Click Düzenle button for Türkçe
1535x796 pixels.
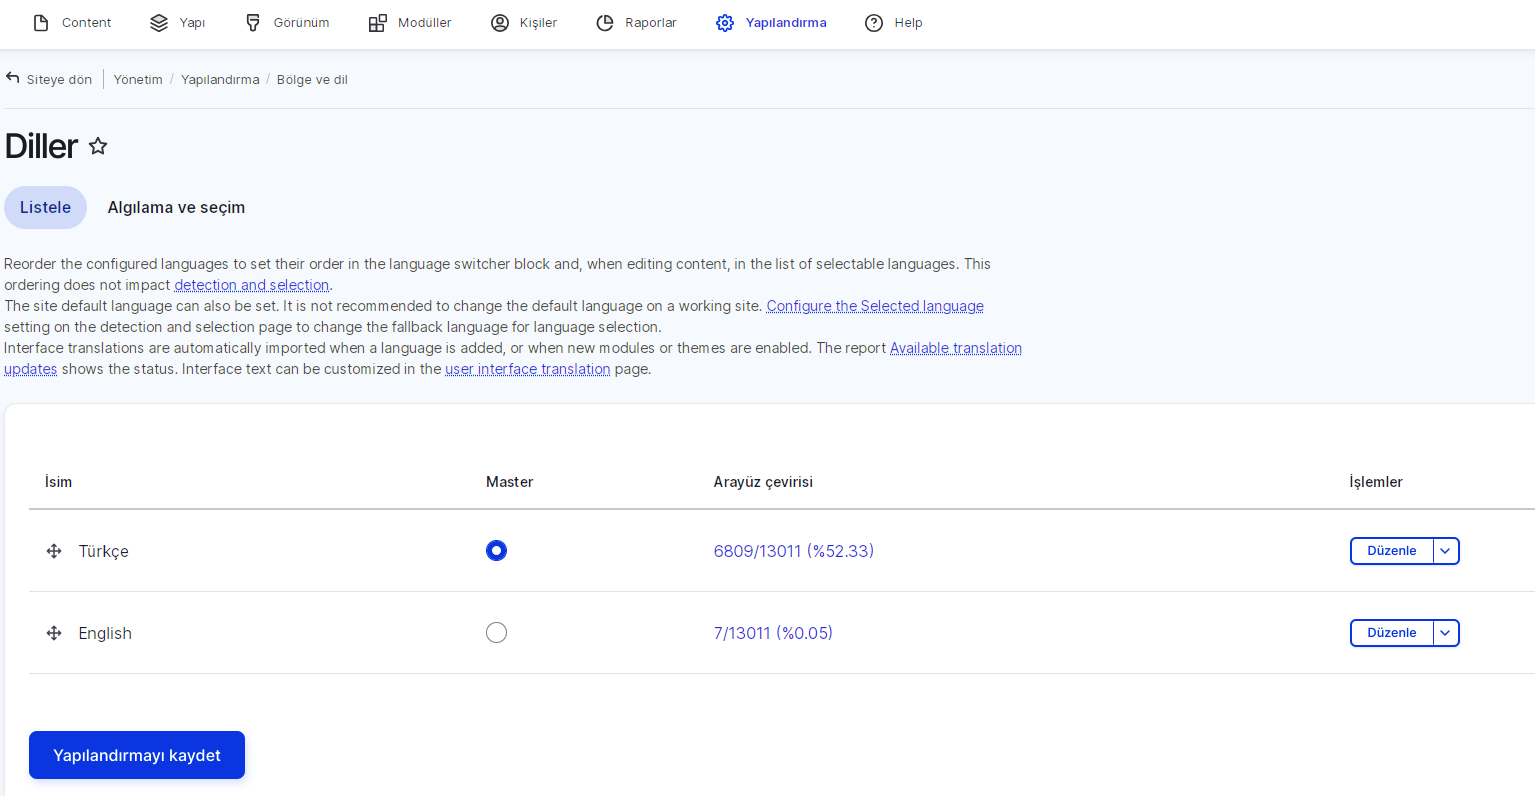tap(1391, 551)
